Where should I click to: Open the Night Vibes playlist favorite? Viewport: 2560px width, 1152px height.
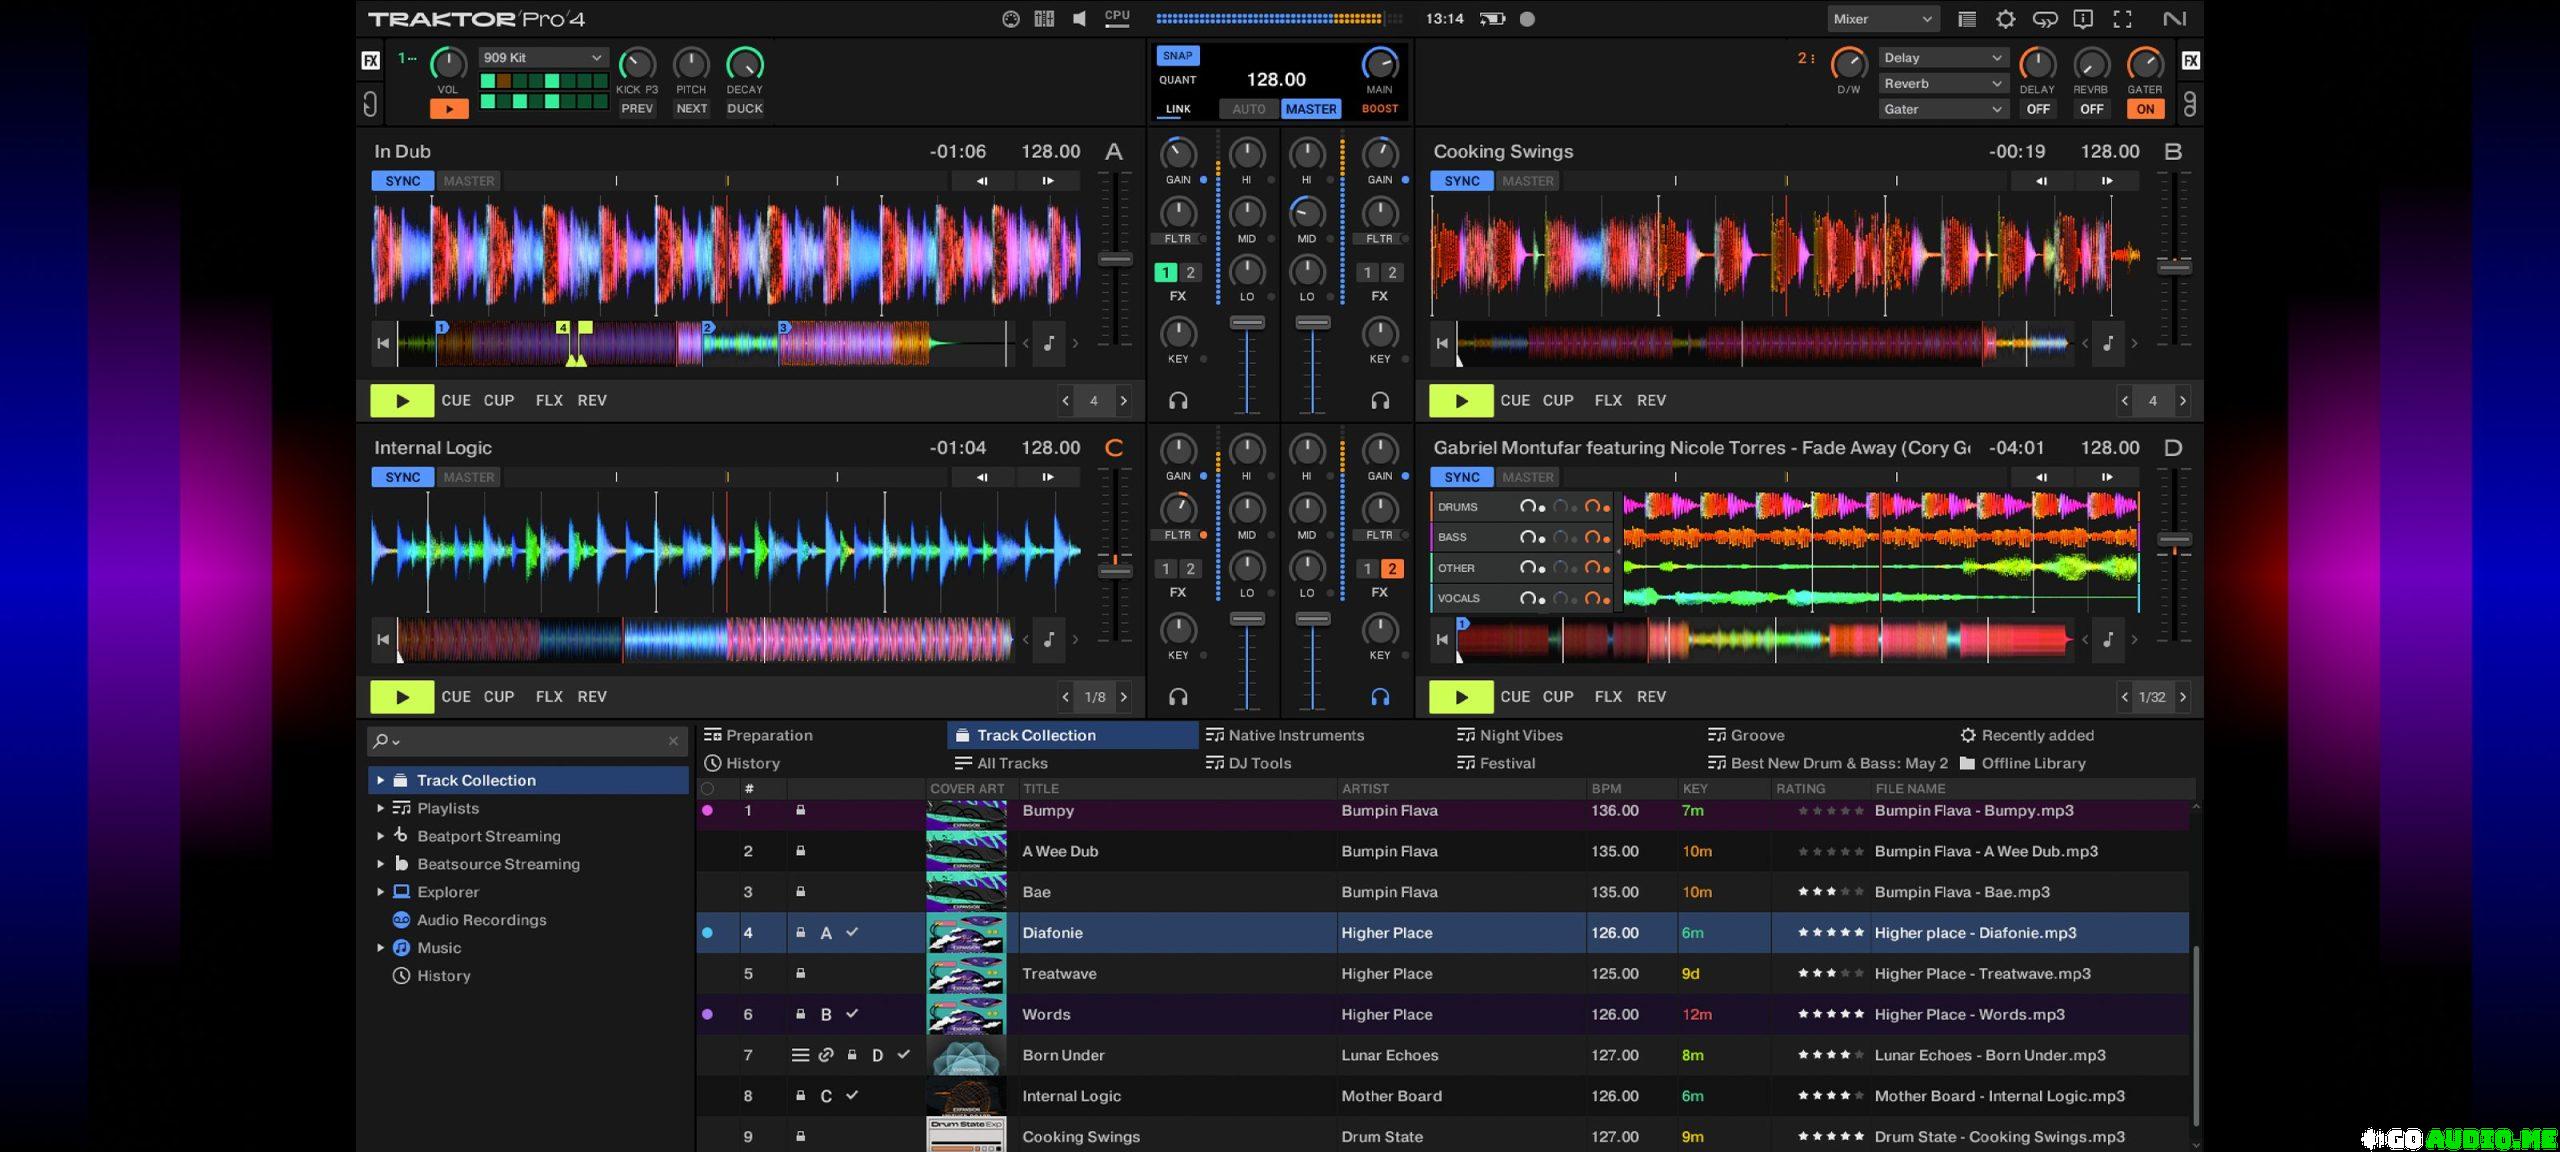[1510, 735]
